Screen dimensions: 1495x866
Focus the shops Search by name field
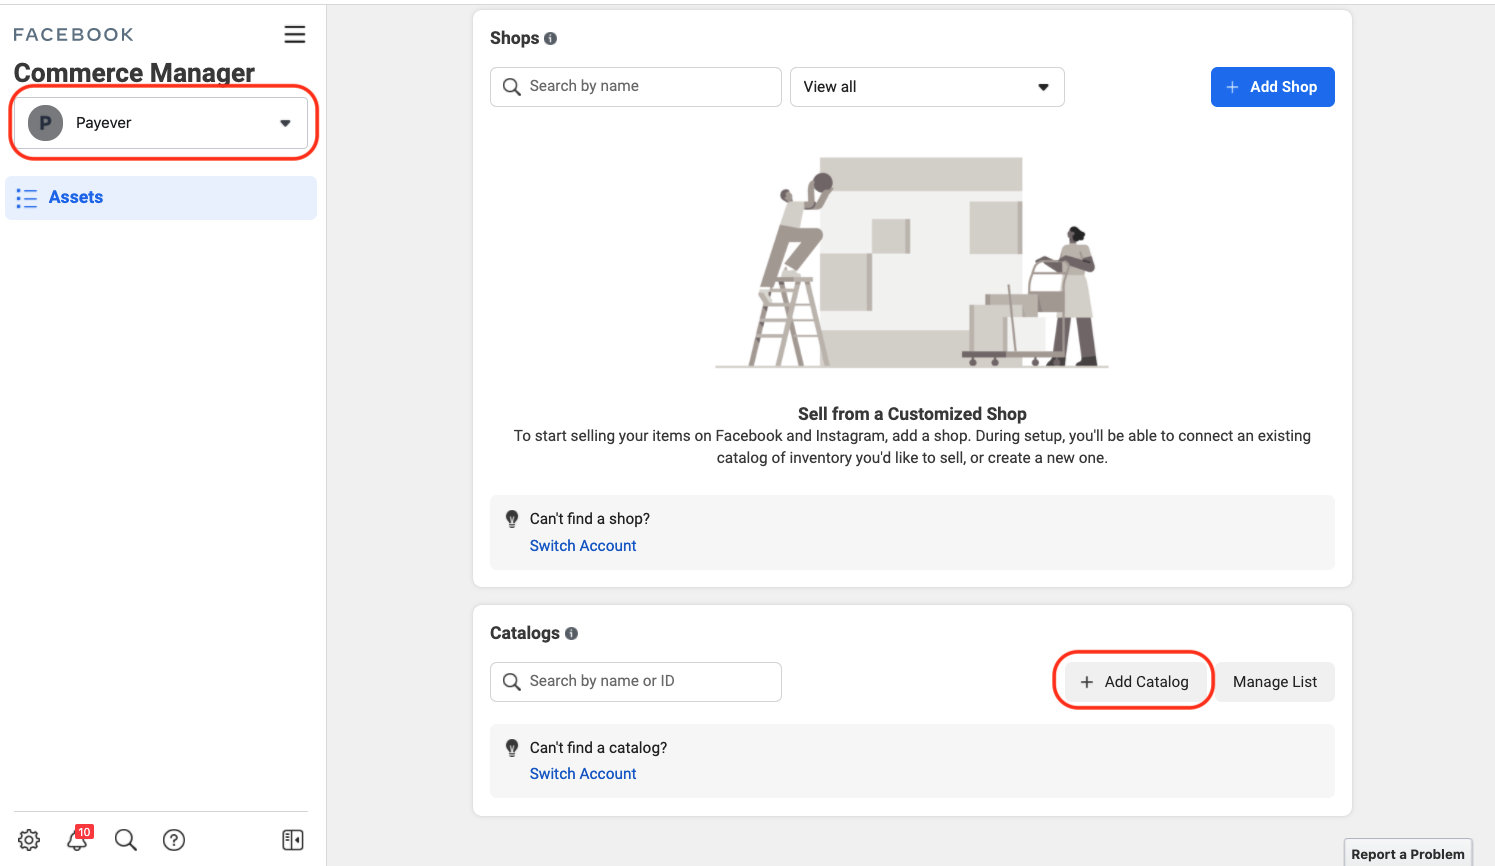[x=636, y=87]
